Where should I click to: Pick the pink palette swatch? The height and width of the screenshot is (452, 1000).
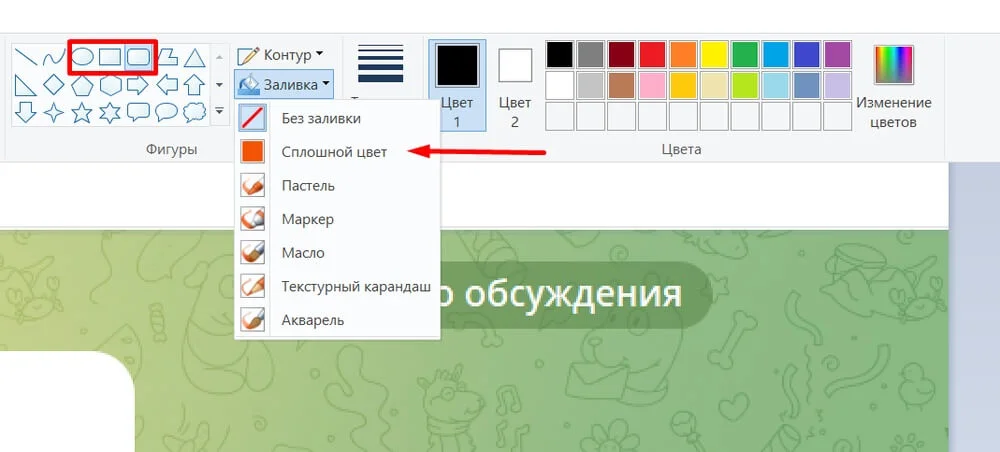[652, 85]
